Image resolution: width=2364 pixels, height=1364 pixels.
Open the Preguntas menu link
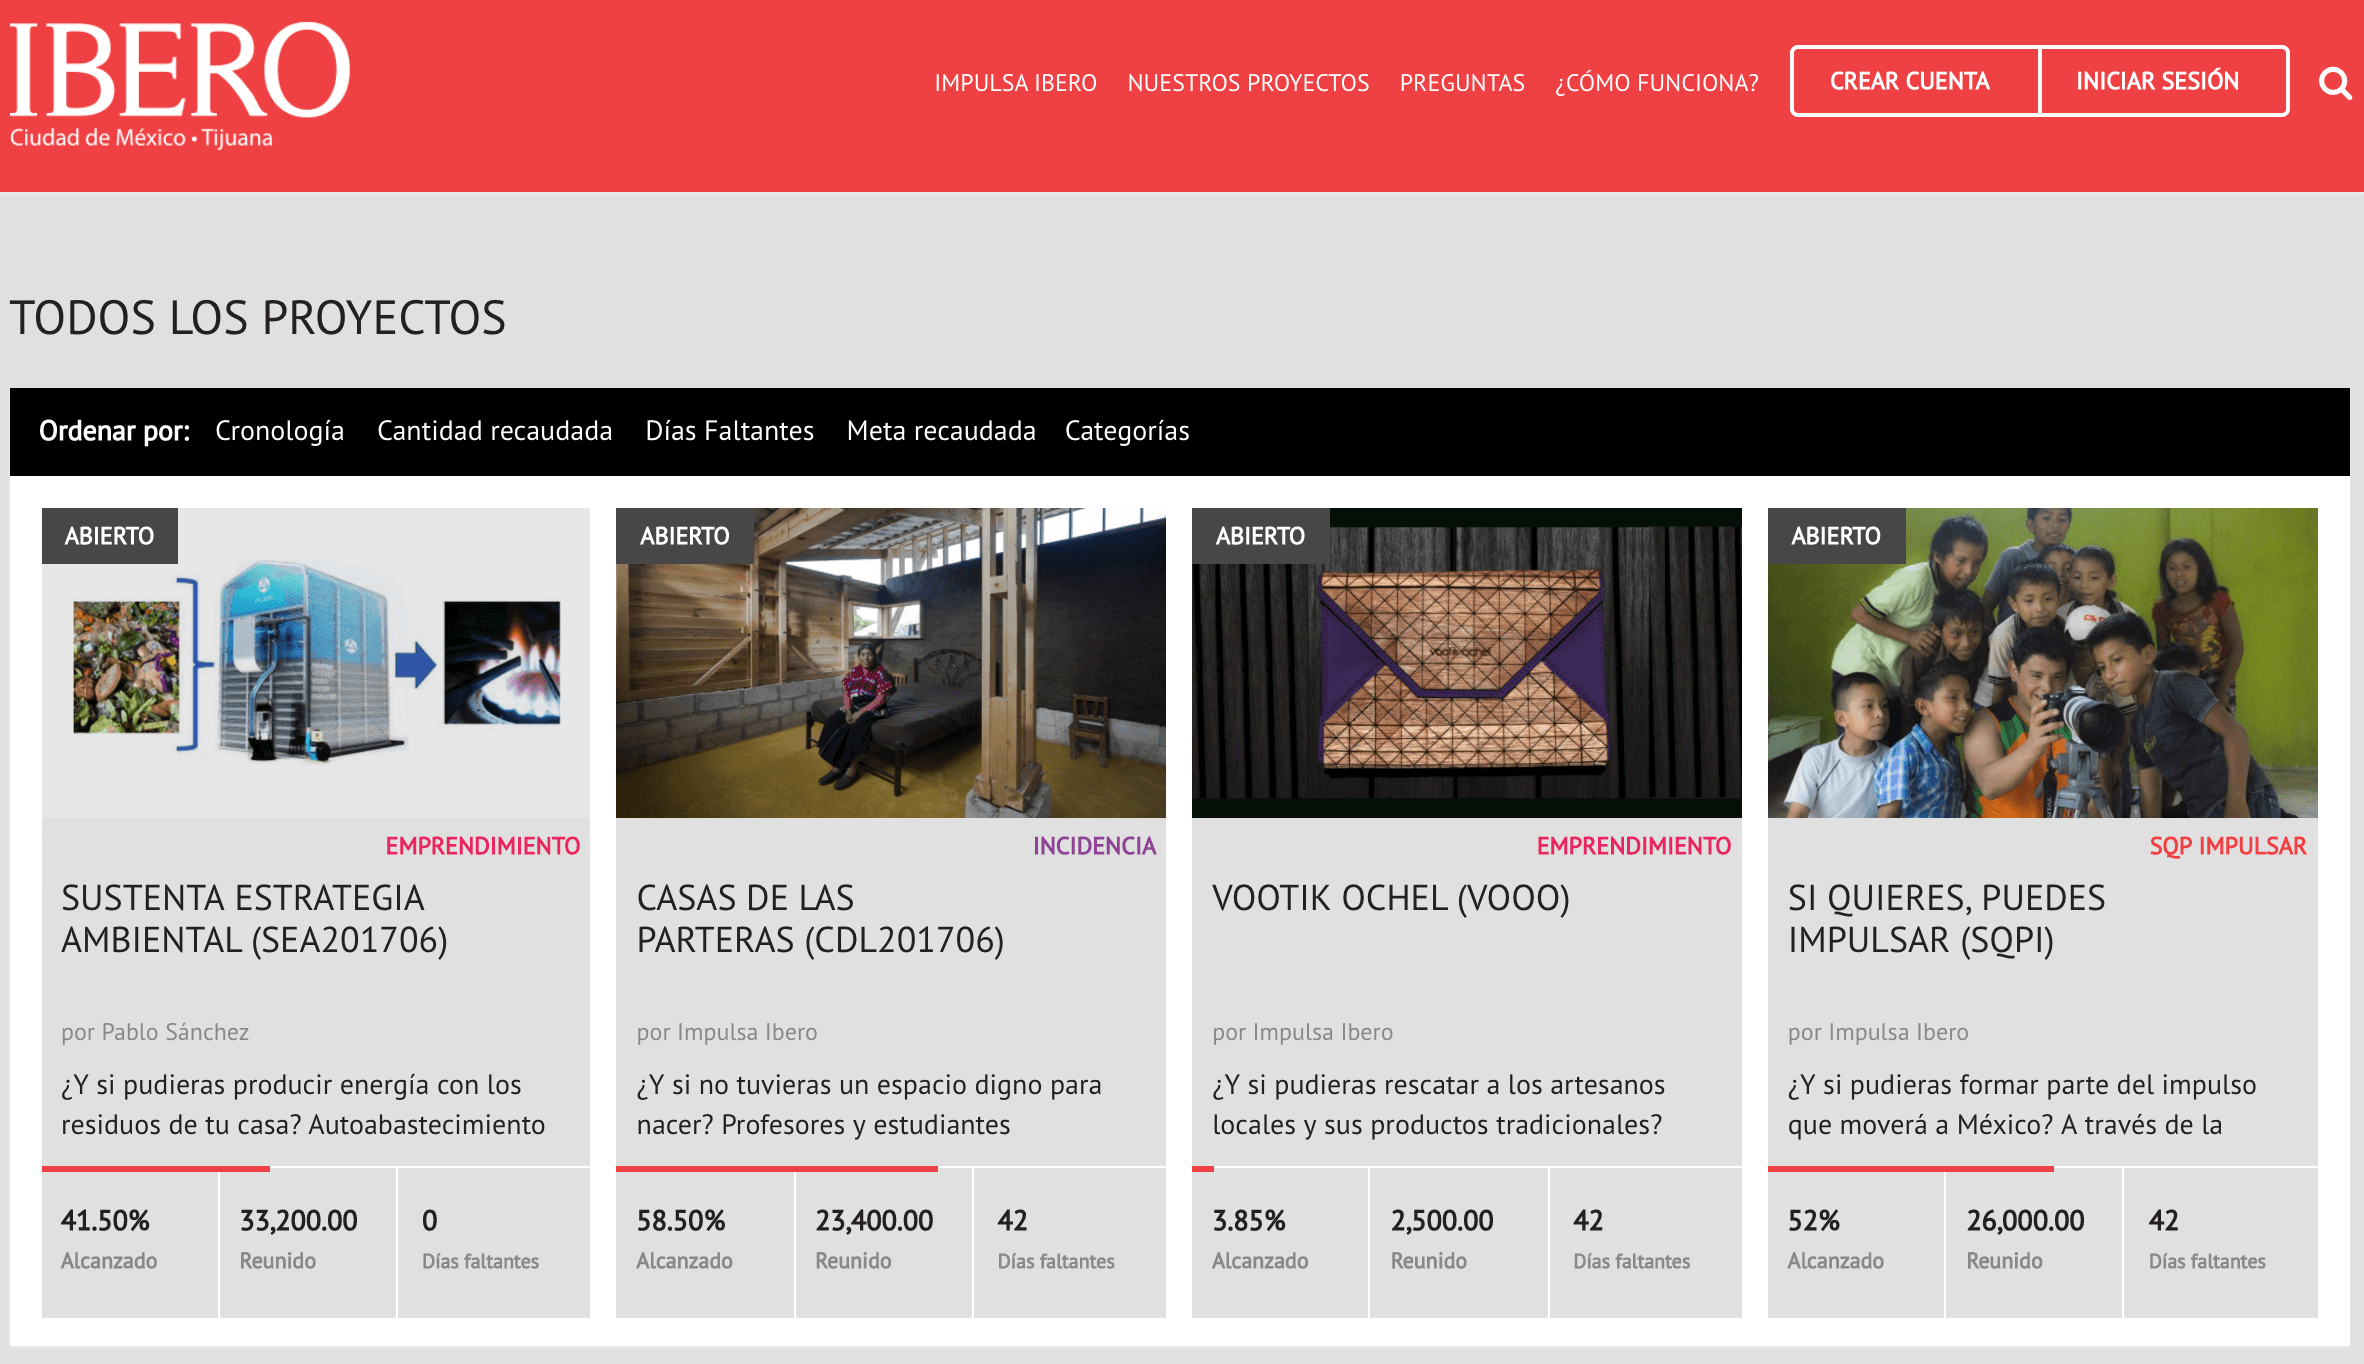coord(1461,83)
